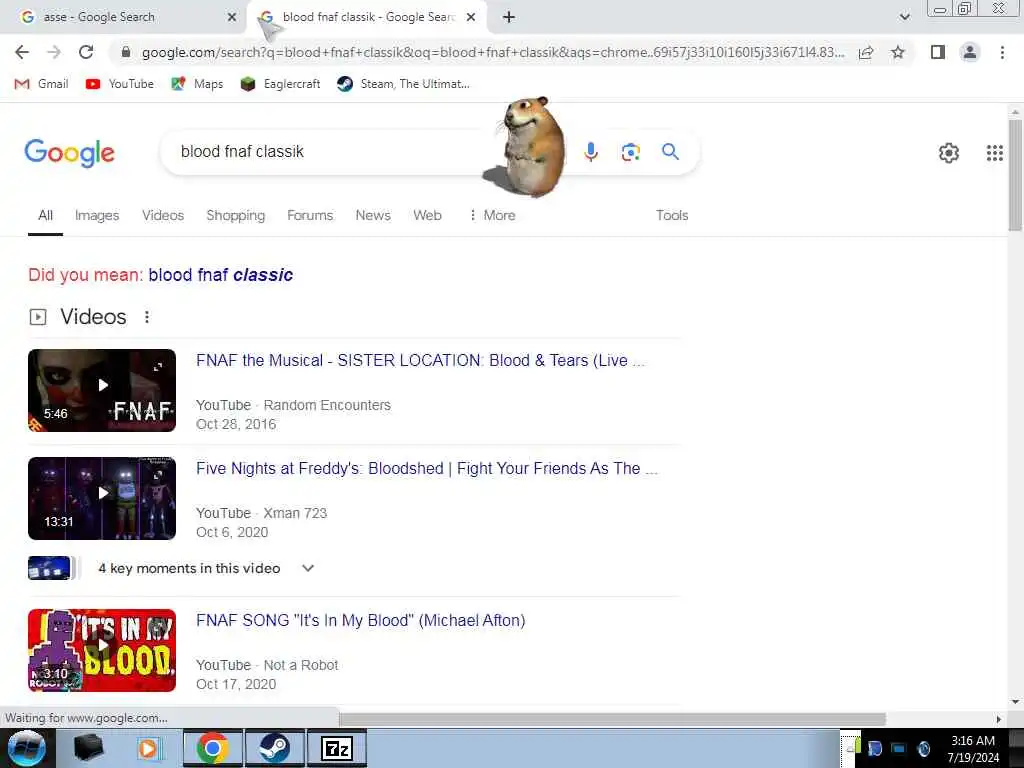Viewport: 1024px width, 768px height.
Task: Open the Google apps grid
Action: 995,153
